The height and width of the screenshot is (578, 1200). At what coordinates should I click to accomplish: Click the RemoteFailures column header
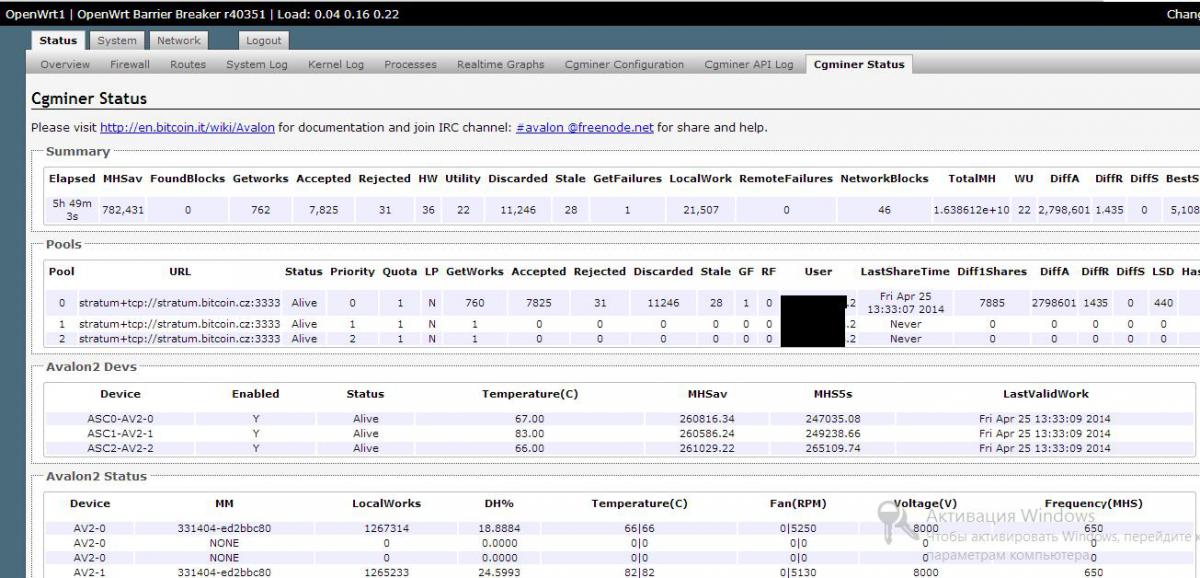click(x=786, y=179)
